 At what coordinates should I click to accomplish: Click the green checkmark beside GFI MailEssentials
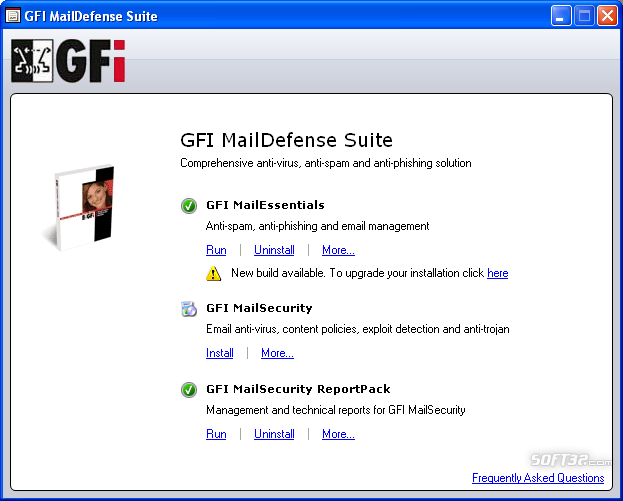tap(189, 206)
